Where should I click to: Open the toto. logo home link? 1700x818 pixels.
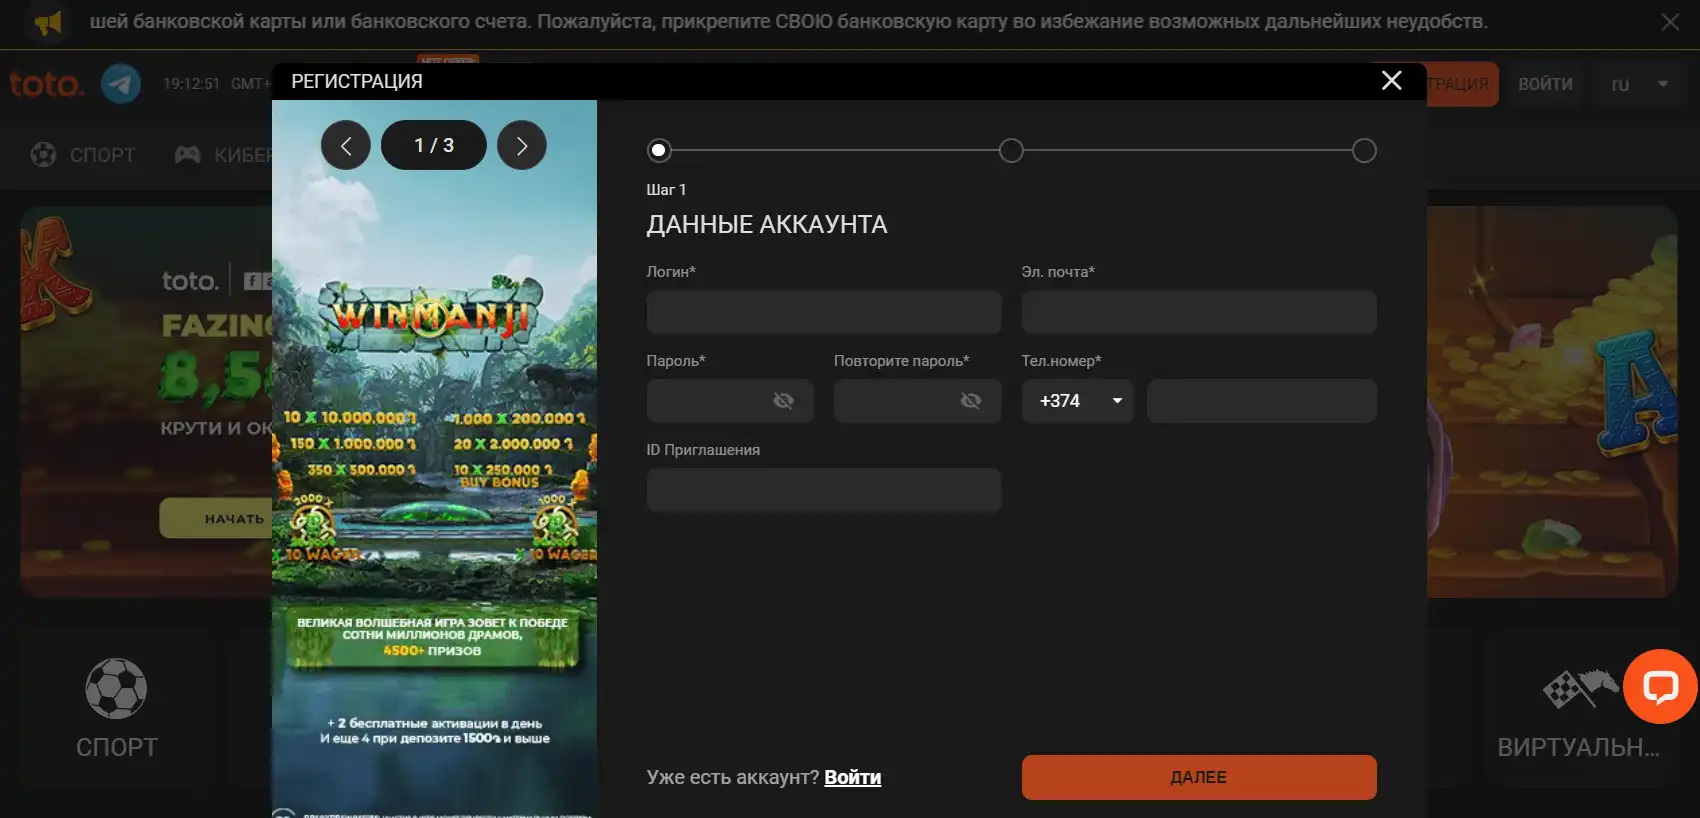pos(46,84)
